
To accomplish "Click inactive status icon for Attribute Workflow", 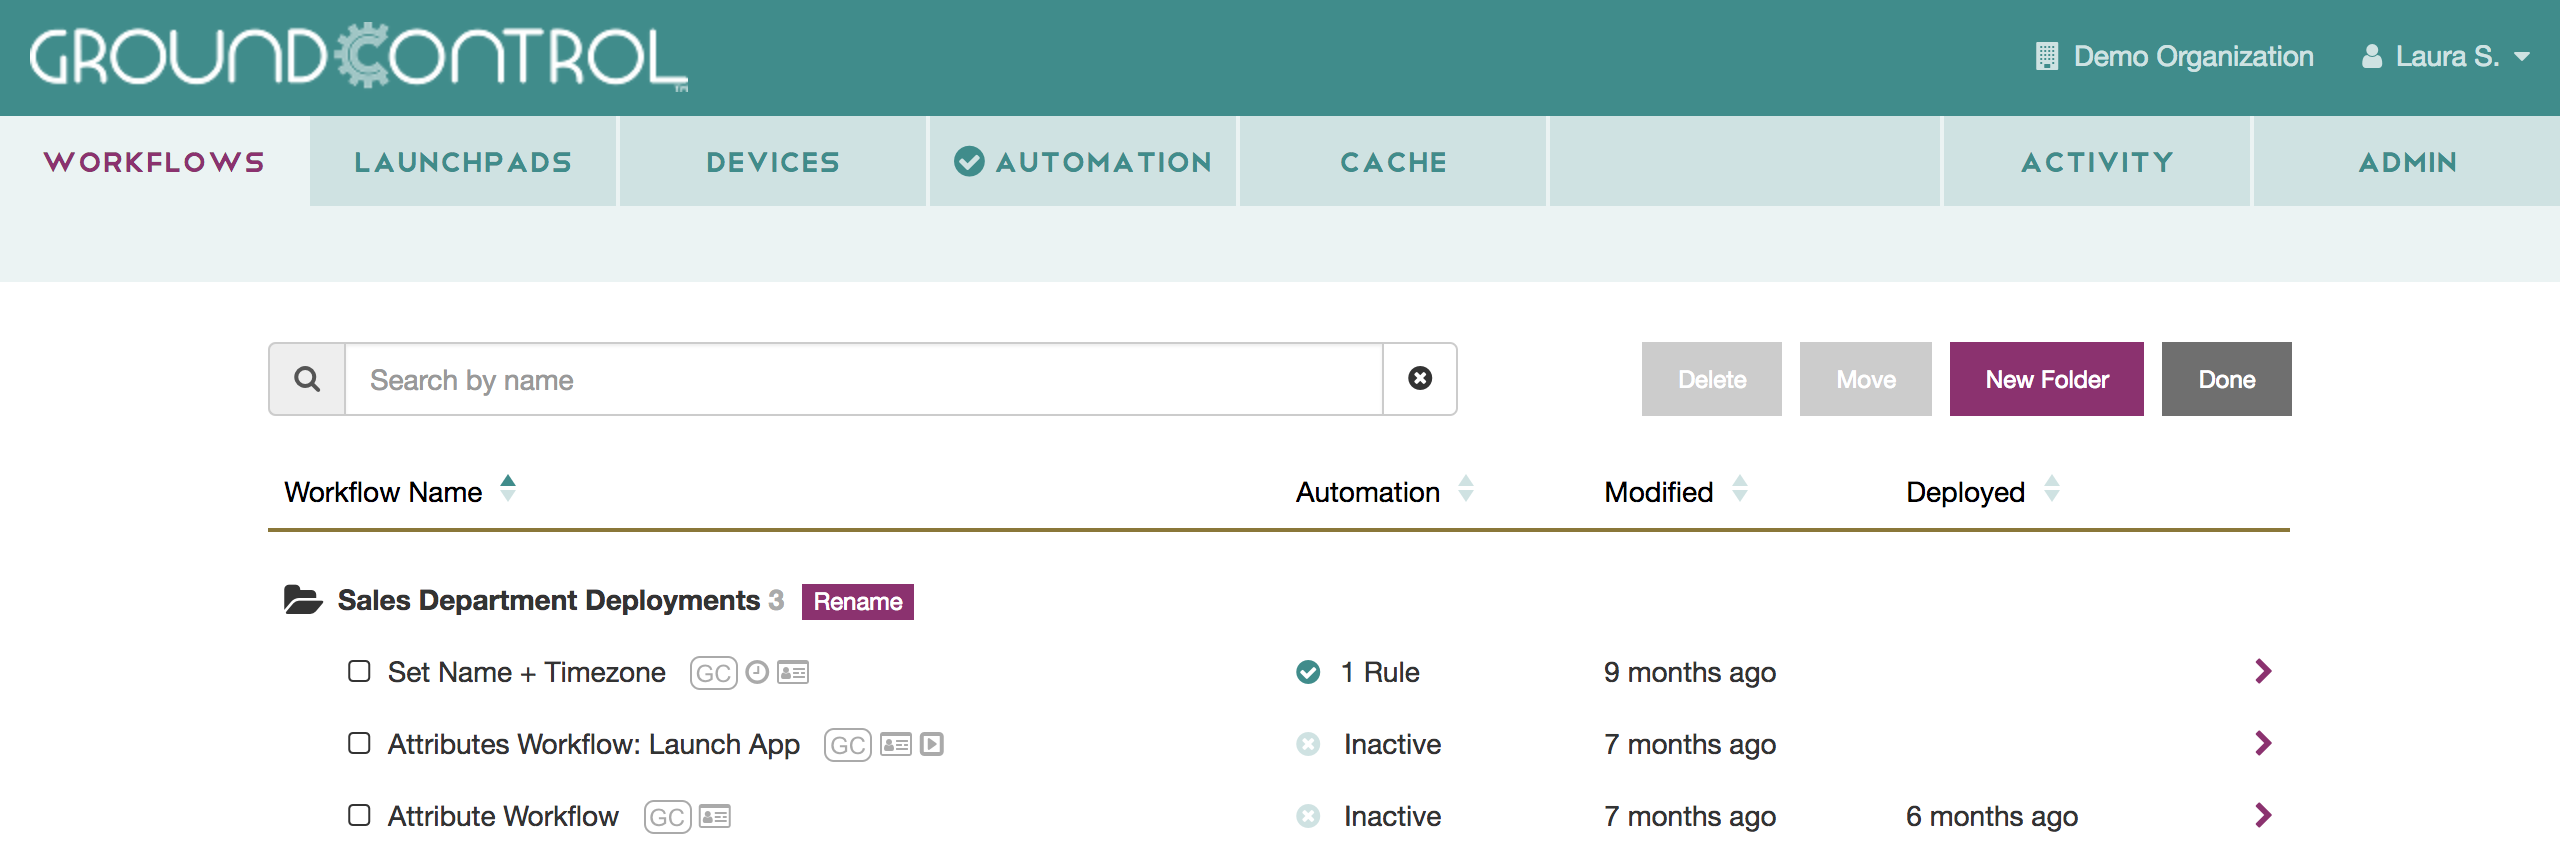I will (x=1308, y=816).
